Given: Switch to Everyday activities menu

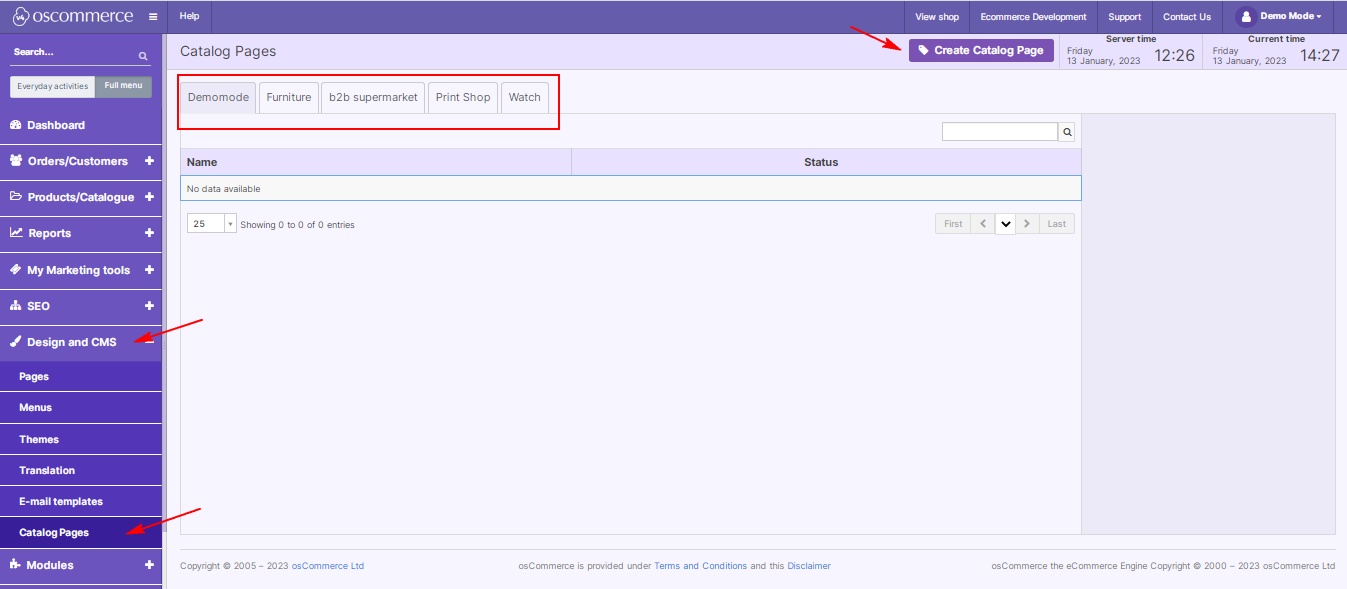Looking at the screenshot, I should (x=53, y=86).
